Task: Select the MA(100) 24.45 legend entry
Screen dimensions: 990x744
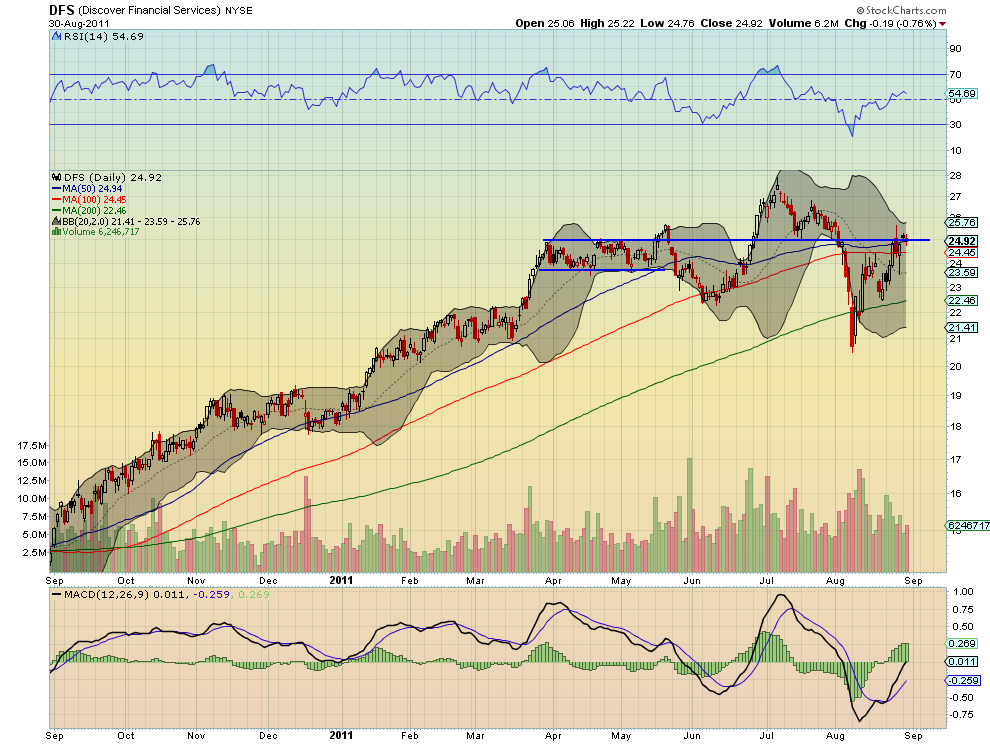Action: click(x=89, y=199)
